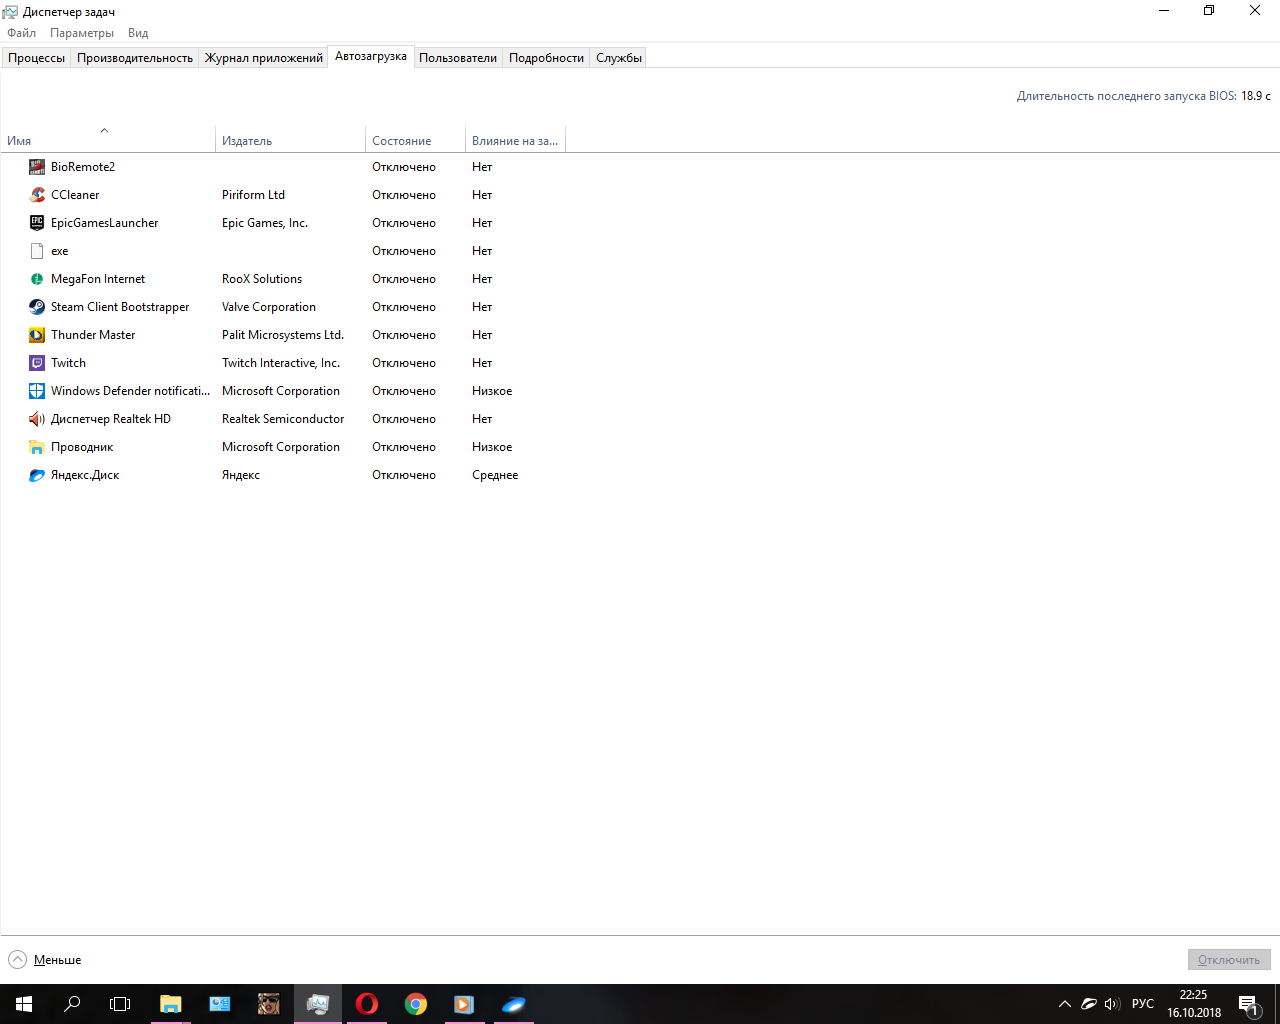Click the Яндекс.Диск startup icon
This screenshot has width=1280, height=1024.
(x=37, y=475)
